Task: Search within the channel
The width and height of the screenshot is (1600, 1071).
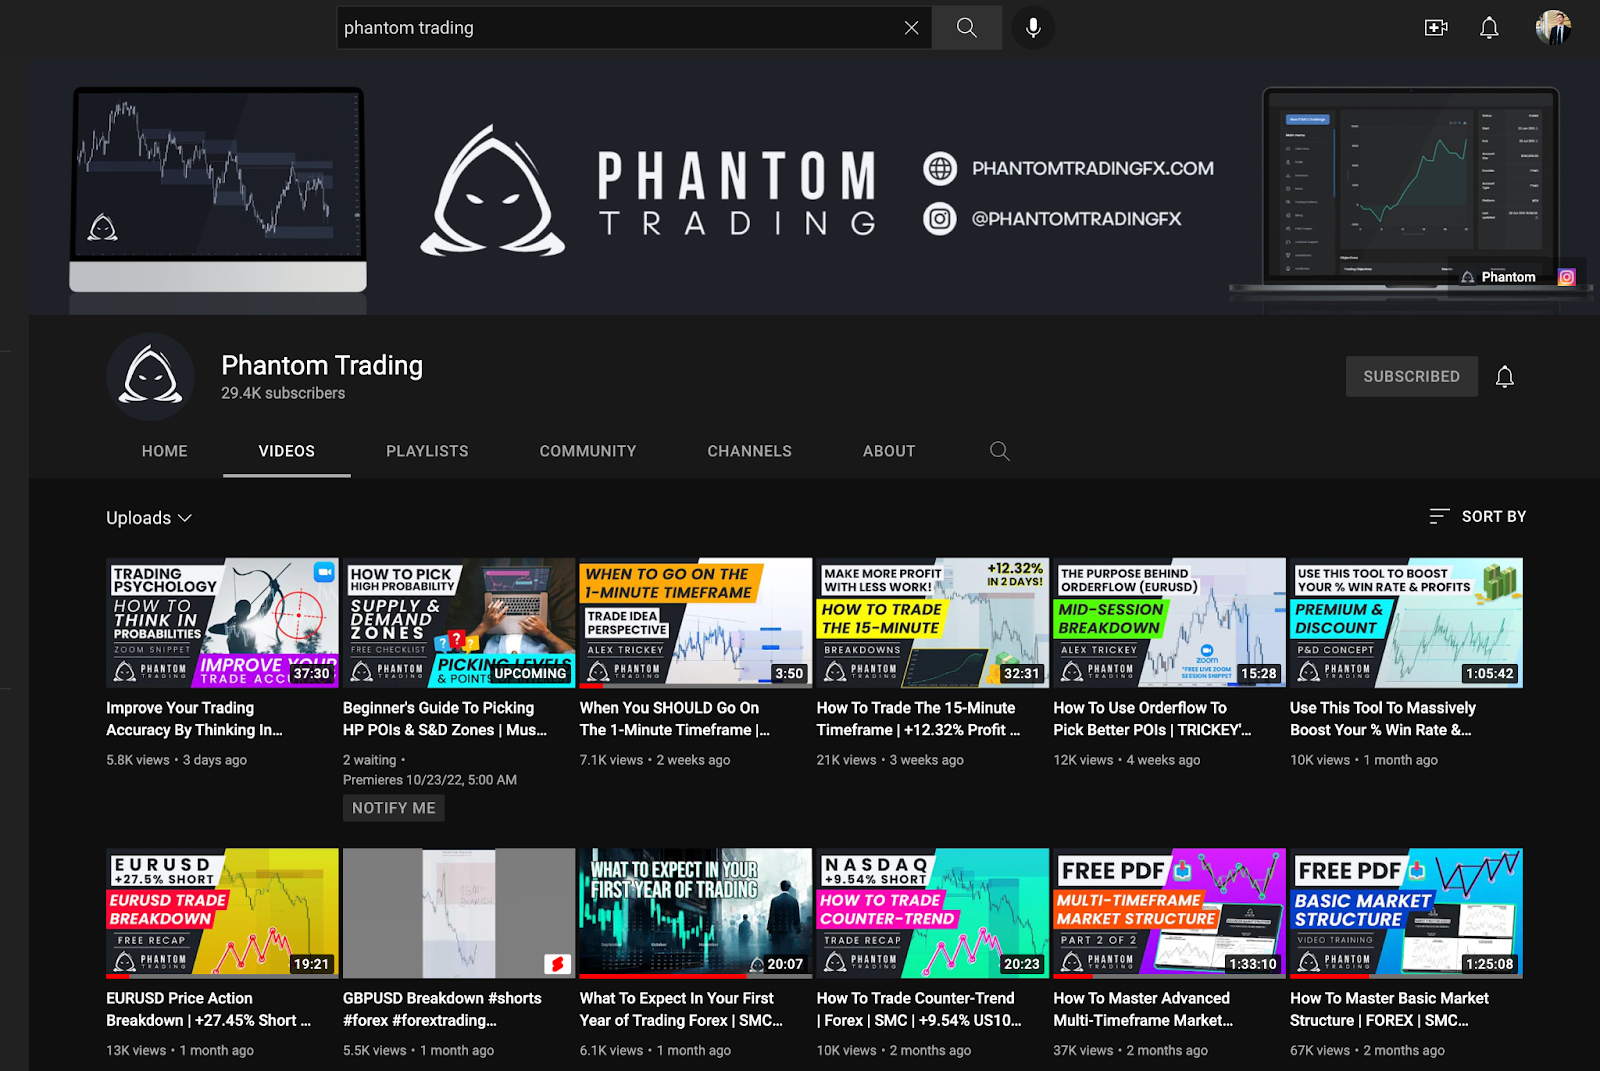Action: coord(999,451)
